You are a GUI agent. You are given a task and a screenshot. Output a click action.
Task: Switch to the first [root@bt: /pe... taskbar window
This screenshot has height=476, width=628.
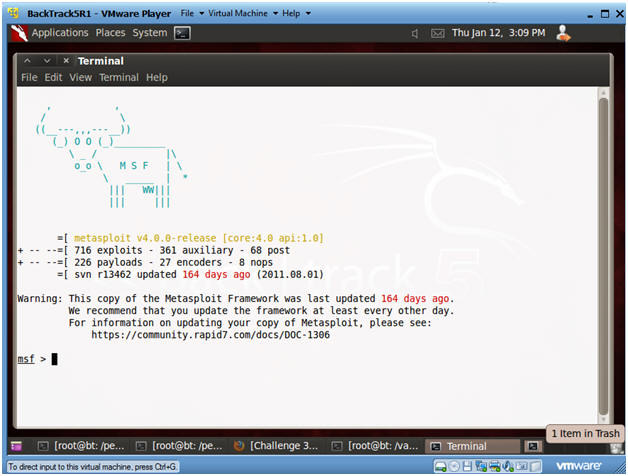click(x=81, y=446)
